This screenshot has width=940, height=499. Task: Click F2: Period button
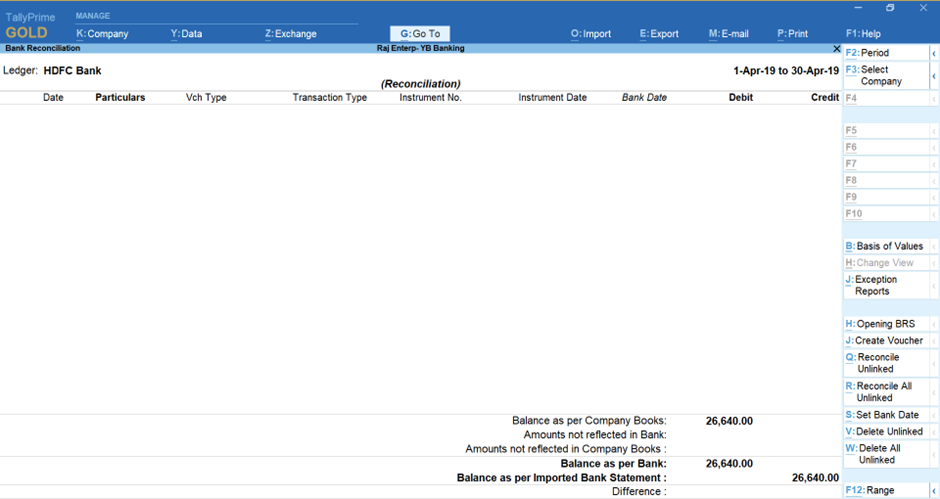(886, 53)
